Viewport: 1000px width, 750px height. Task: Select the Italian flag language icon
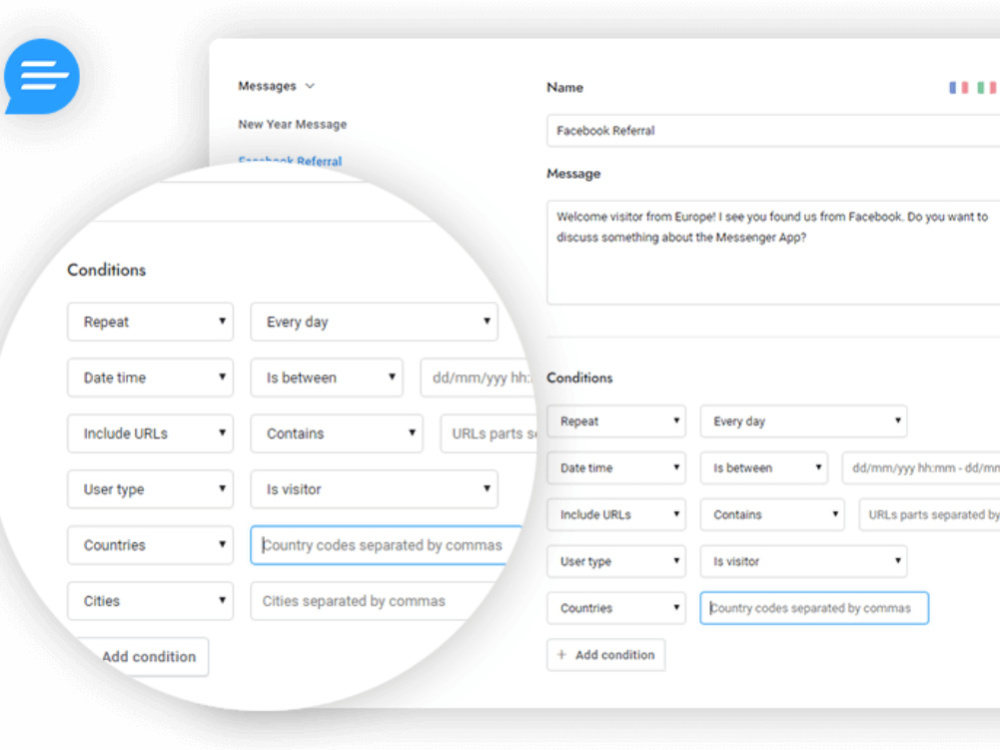[987, 87]
